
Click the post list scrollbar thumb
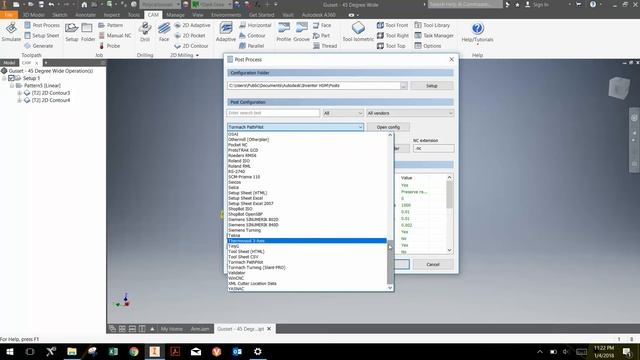390,261
